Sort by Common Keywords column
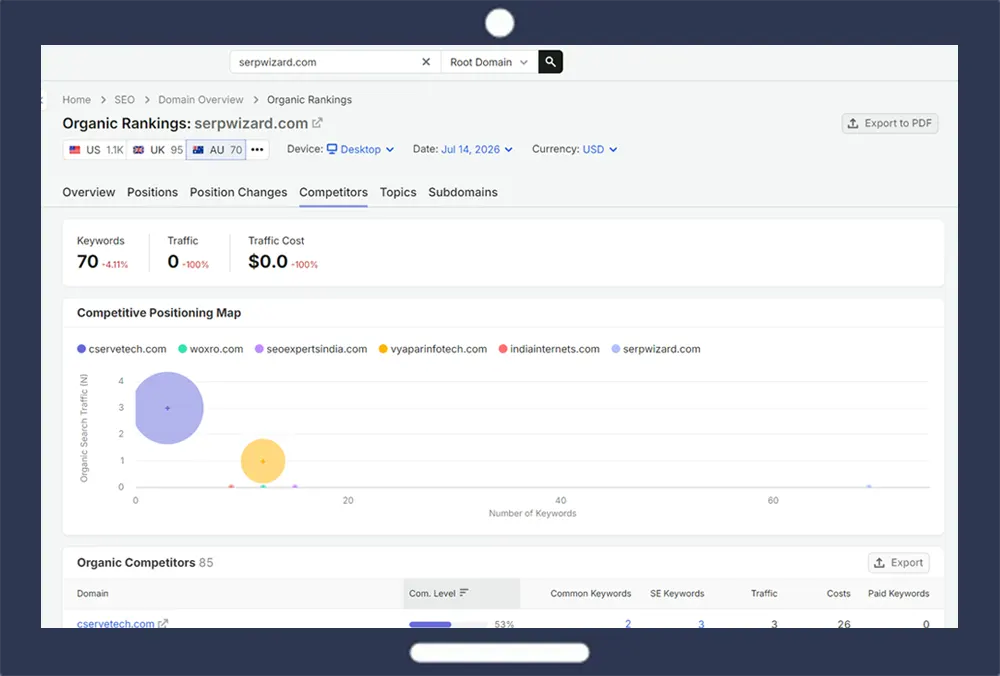The image size is (1000, 676). (x=591, y=593)
